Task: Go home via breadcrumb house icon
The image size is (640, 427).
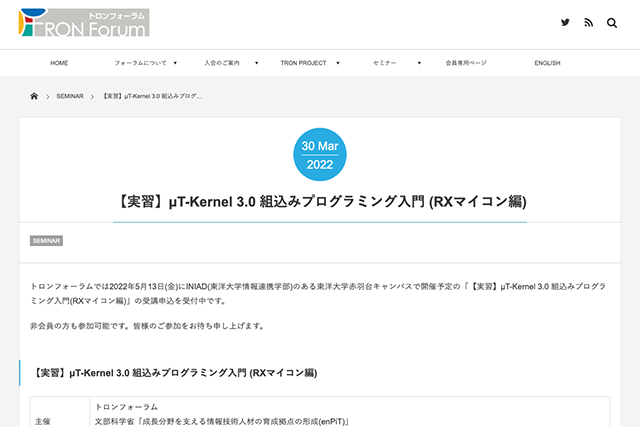Action: tap(34, 96)
